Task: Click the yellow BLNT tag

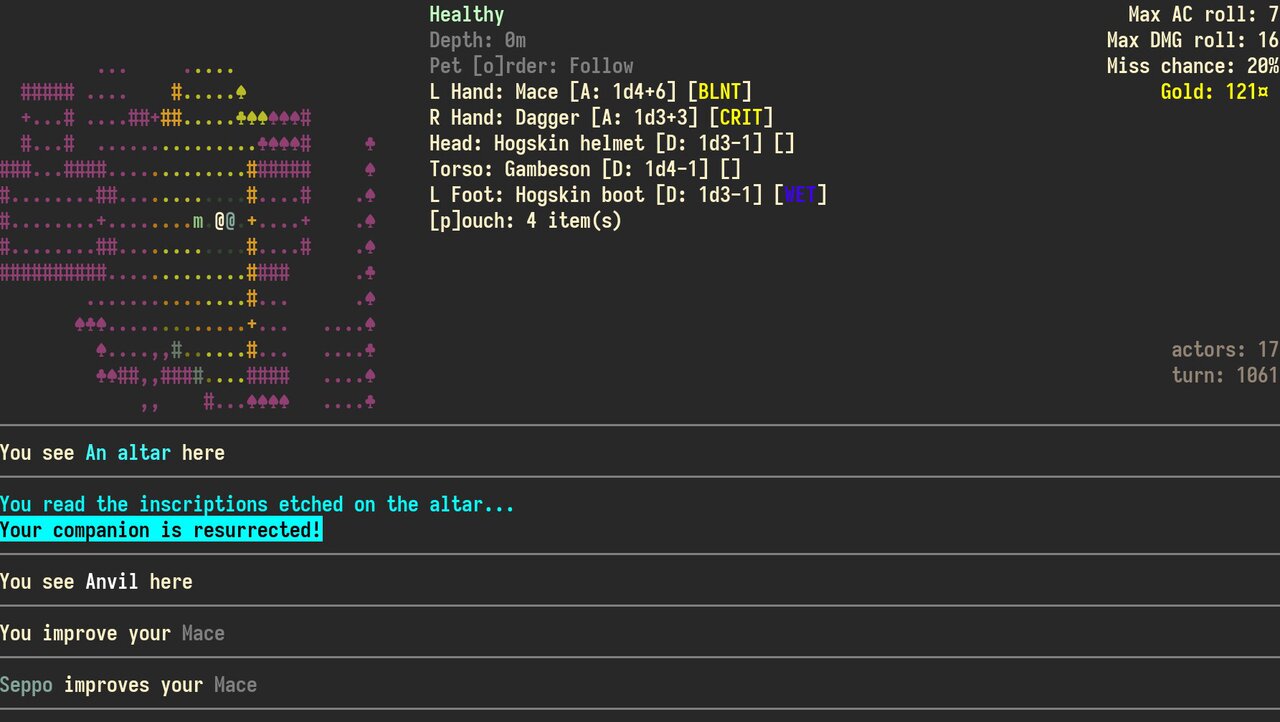Action: click(720, 92)
